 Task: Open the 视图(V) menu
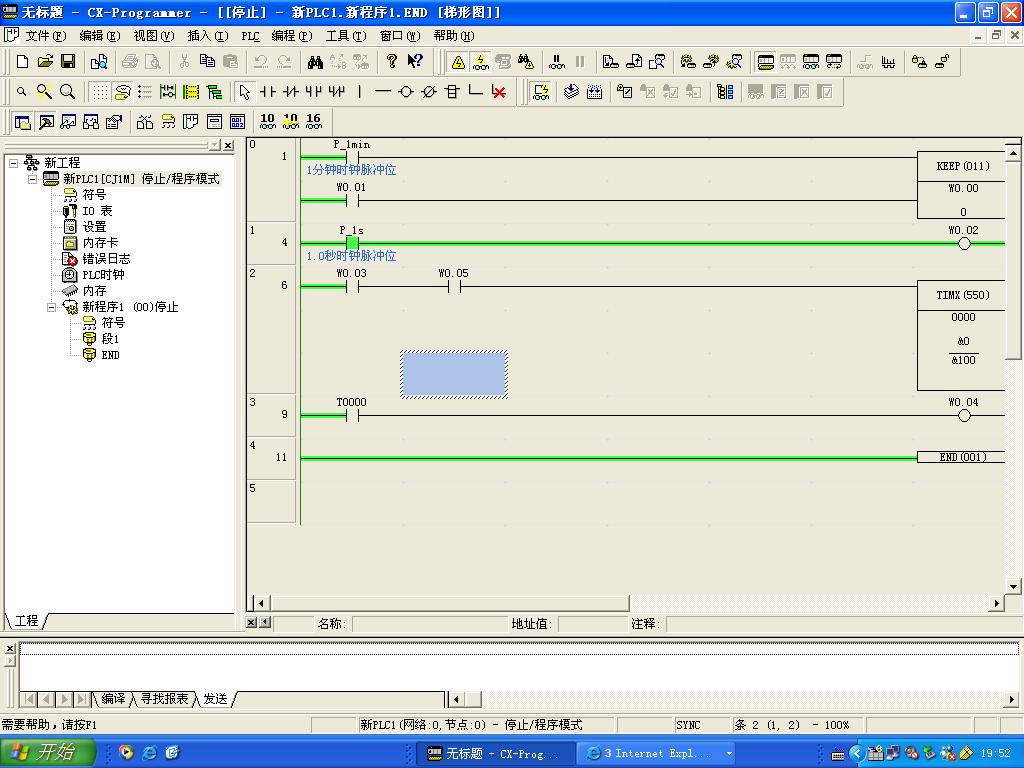point(153,36)
